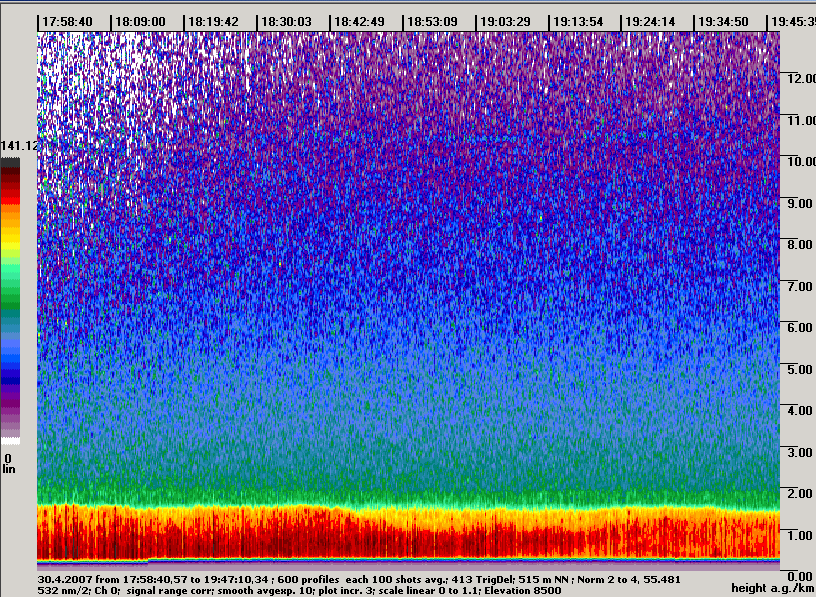The width and height of the screenshot is (816, 597).
Task: Click the '532 nm/2; Ch 0' caption line
Action: 299,591
